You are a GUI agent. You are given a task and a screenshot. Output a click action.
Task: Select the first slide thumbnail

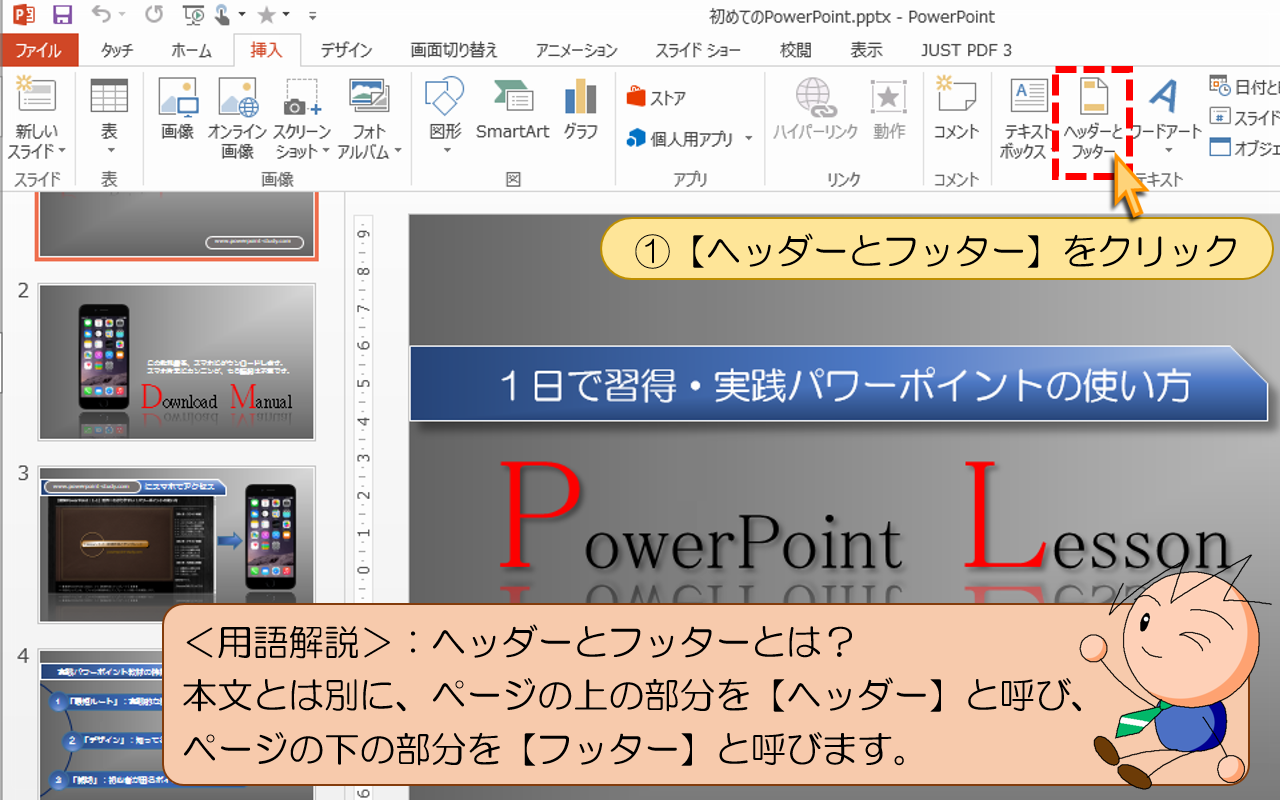point(177,226)
